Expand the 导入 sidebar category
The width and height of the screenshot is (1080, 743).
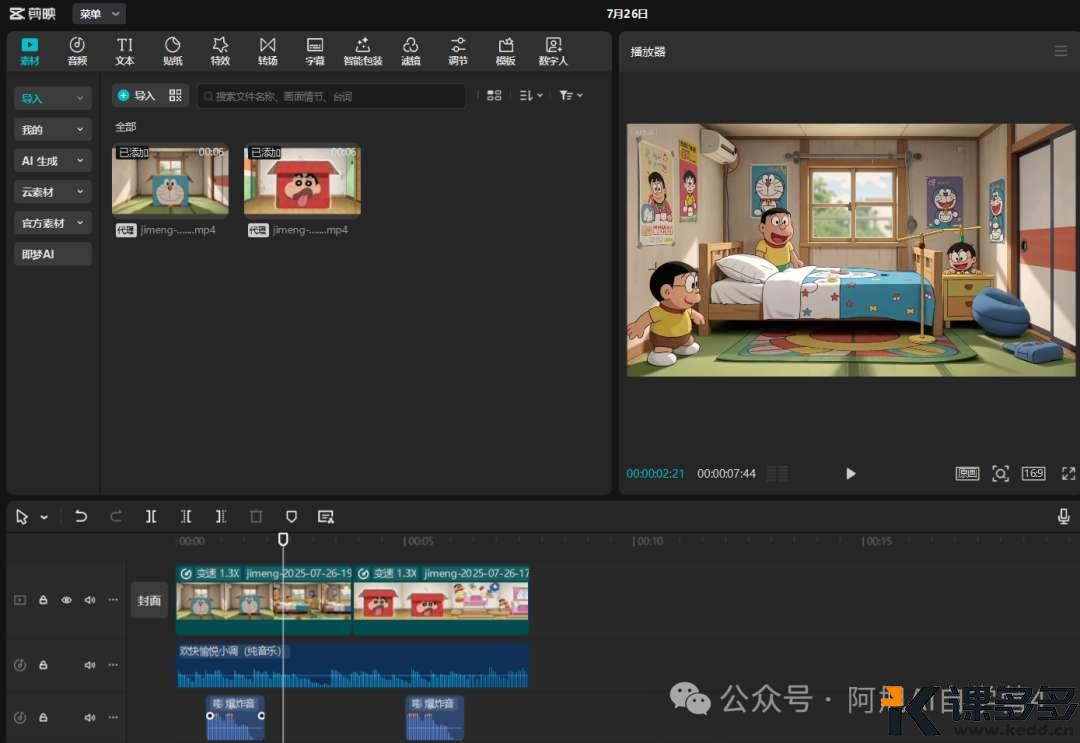point(52,98)
